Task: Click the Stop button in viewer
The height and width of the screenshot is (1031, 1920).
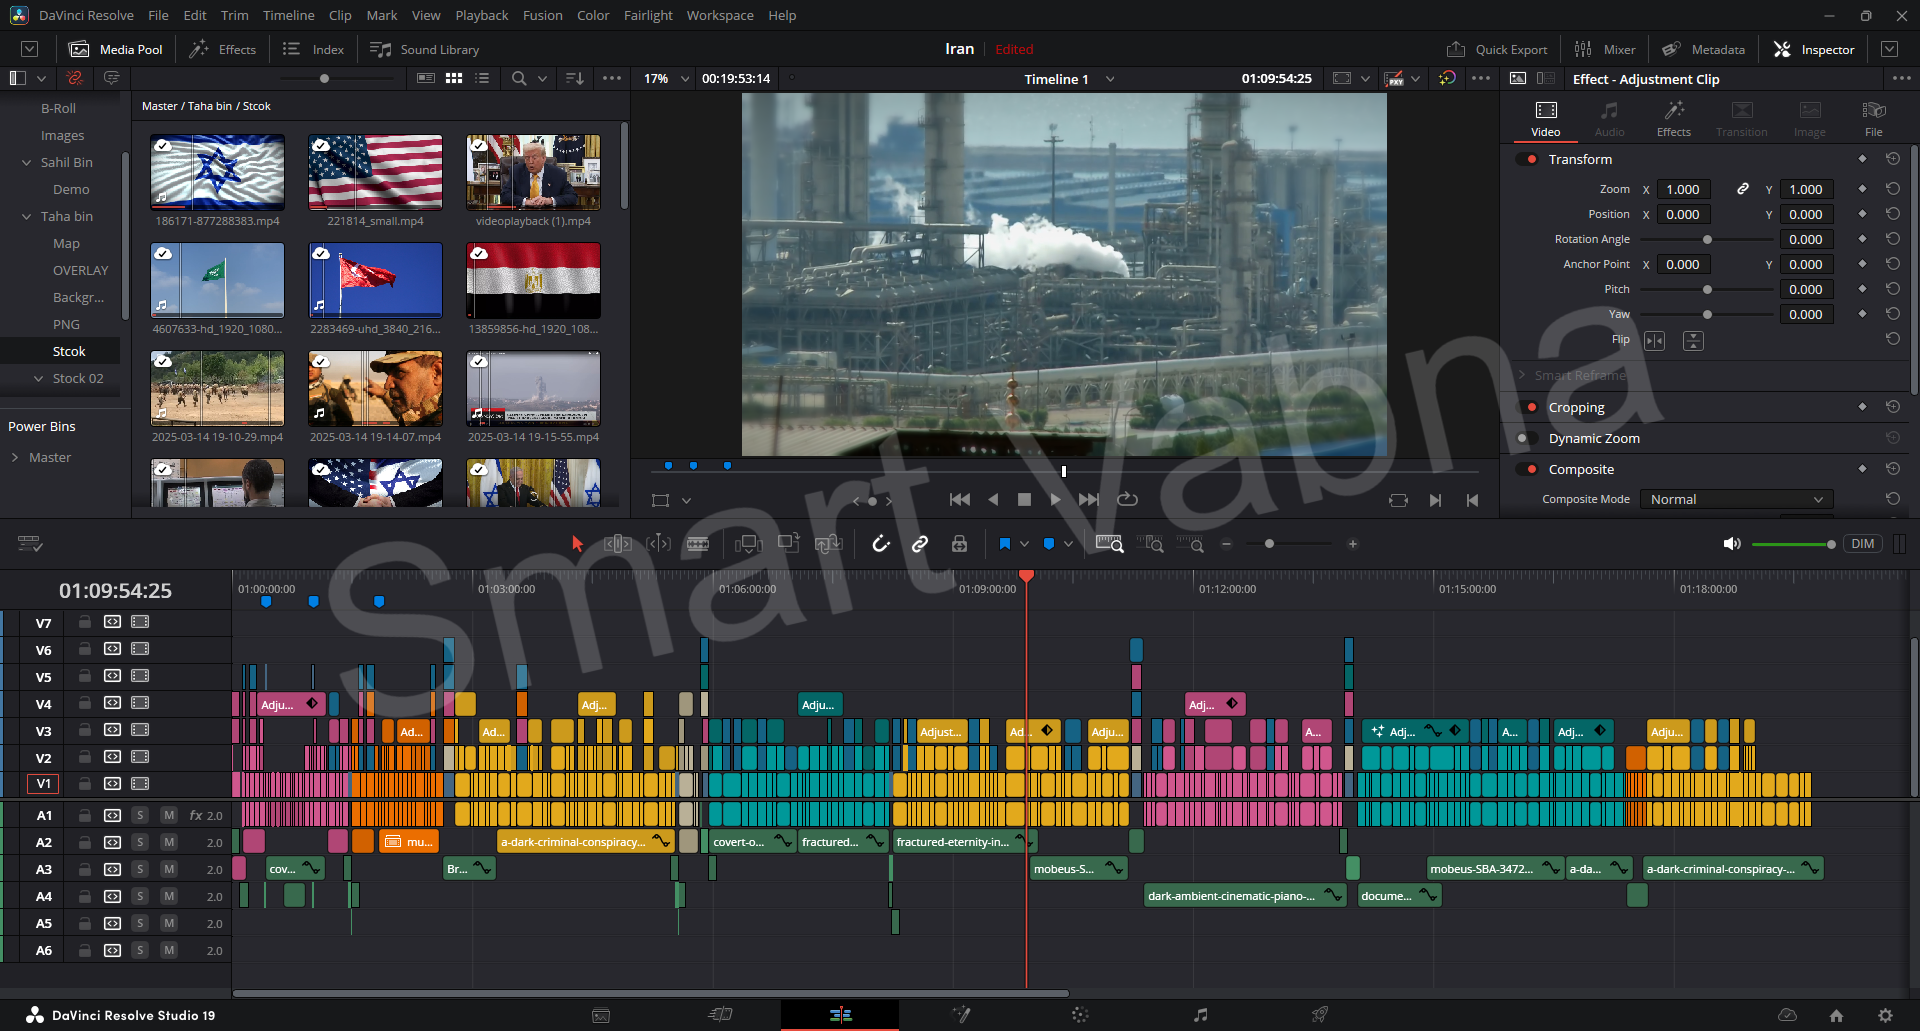Action: click(x=1024, y=499)
